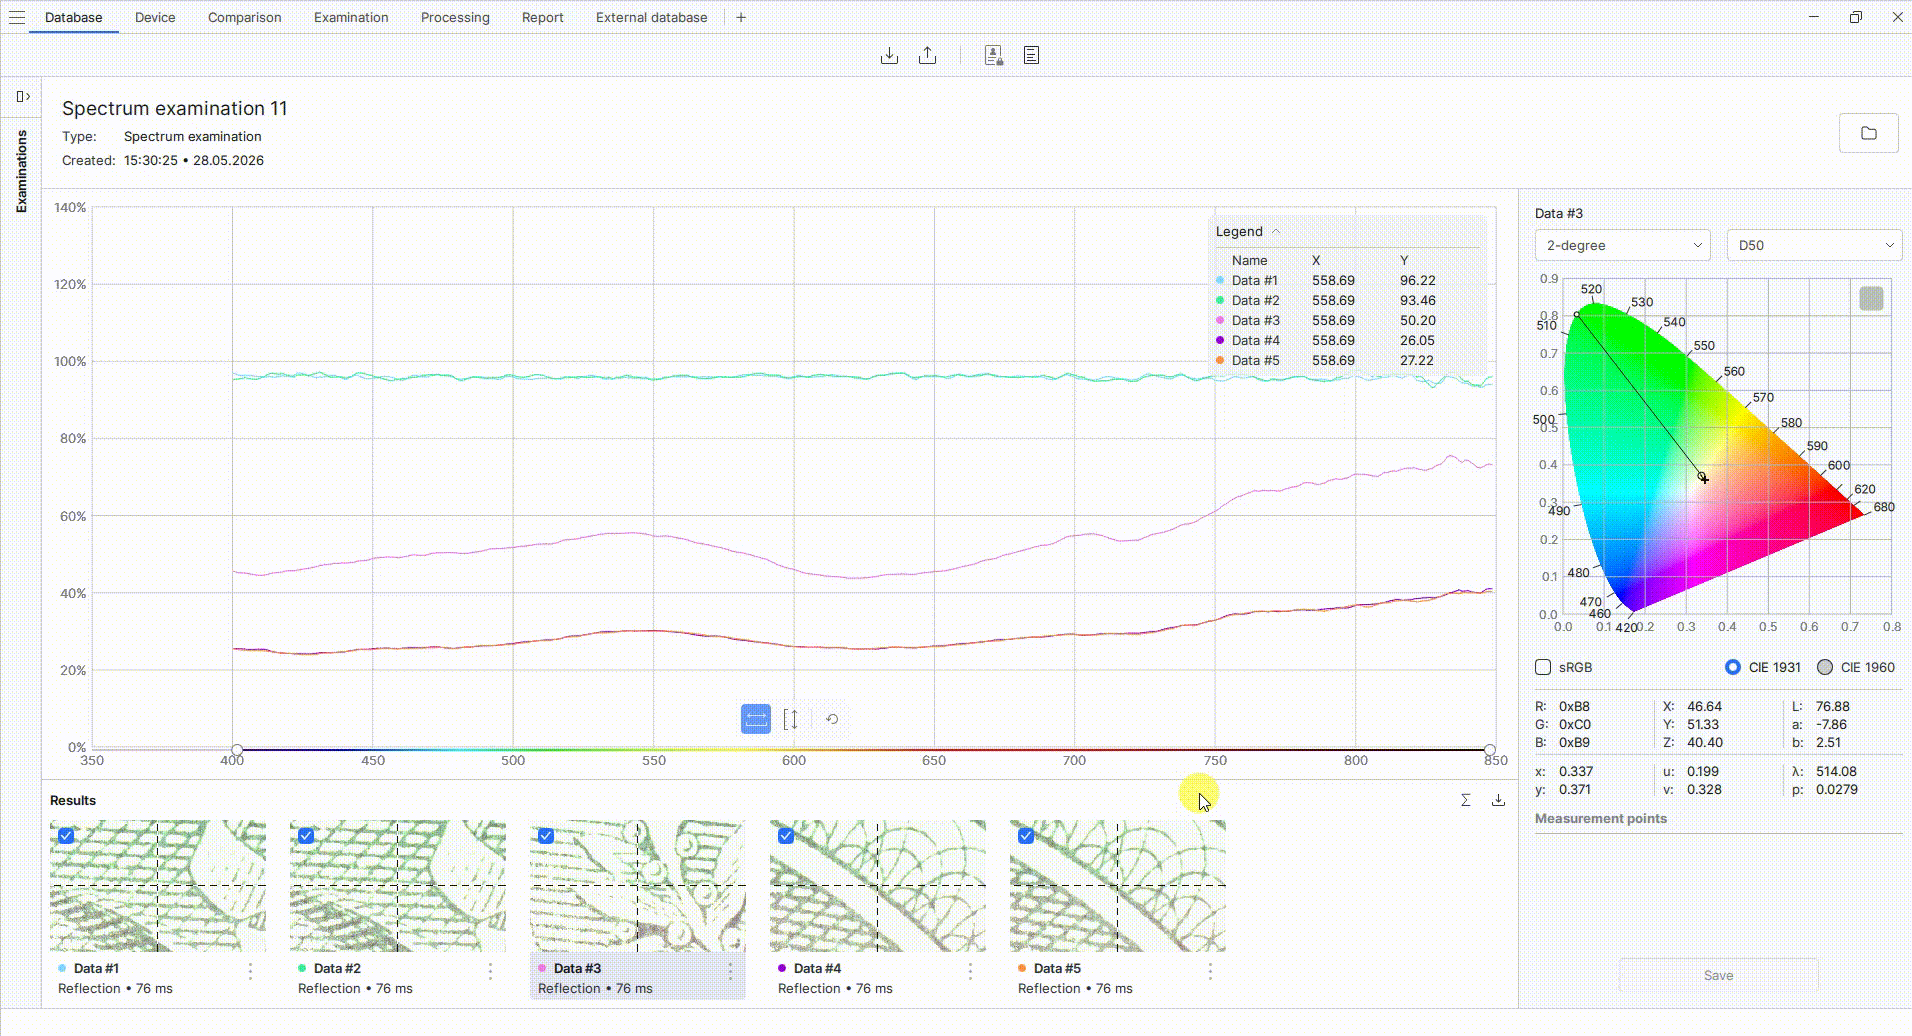Reset the chart zoom

tap(832, 719)
